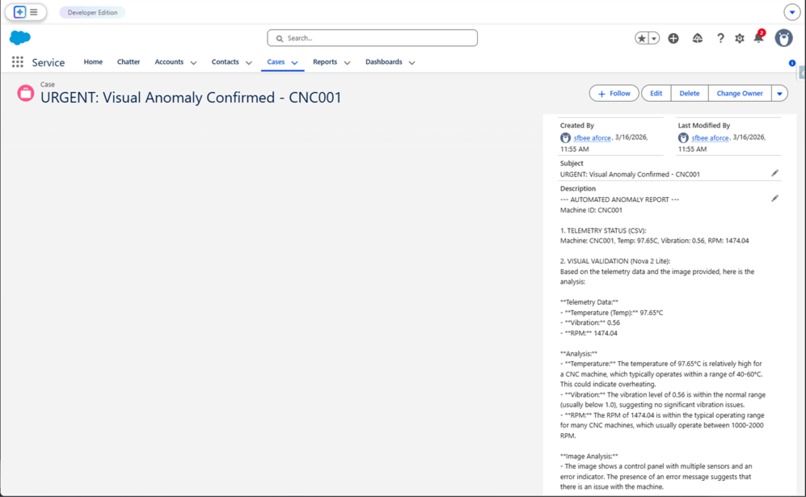Screen dimensions: 806x497
Task: Open the Dashboards tab
Action: click(384, 62)
